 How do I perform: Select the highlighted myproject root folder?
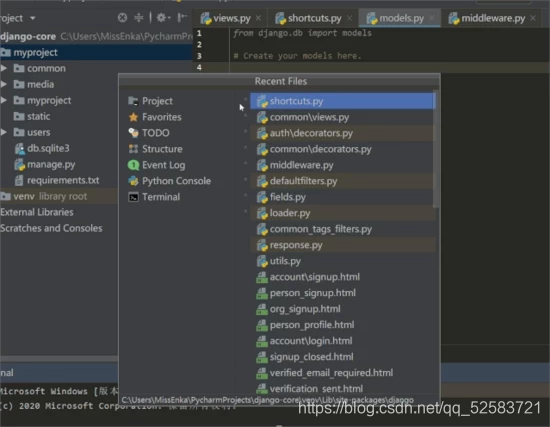coord(96,52)
